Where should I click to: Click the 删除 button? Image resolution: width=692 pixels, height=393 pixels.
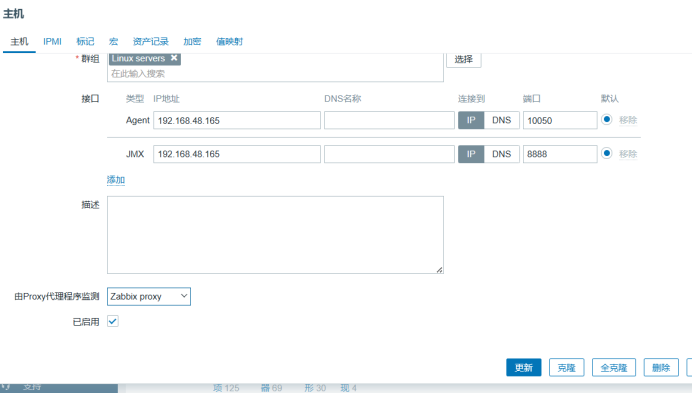(661, 367)
